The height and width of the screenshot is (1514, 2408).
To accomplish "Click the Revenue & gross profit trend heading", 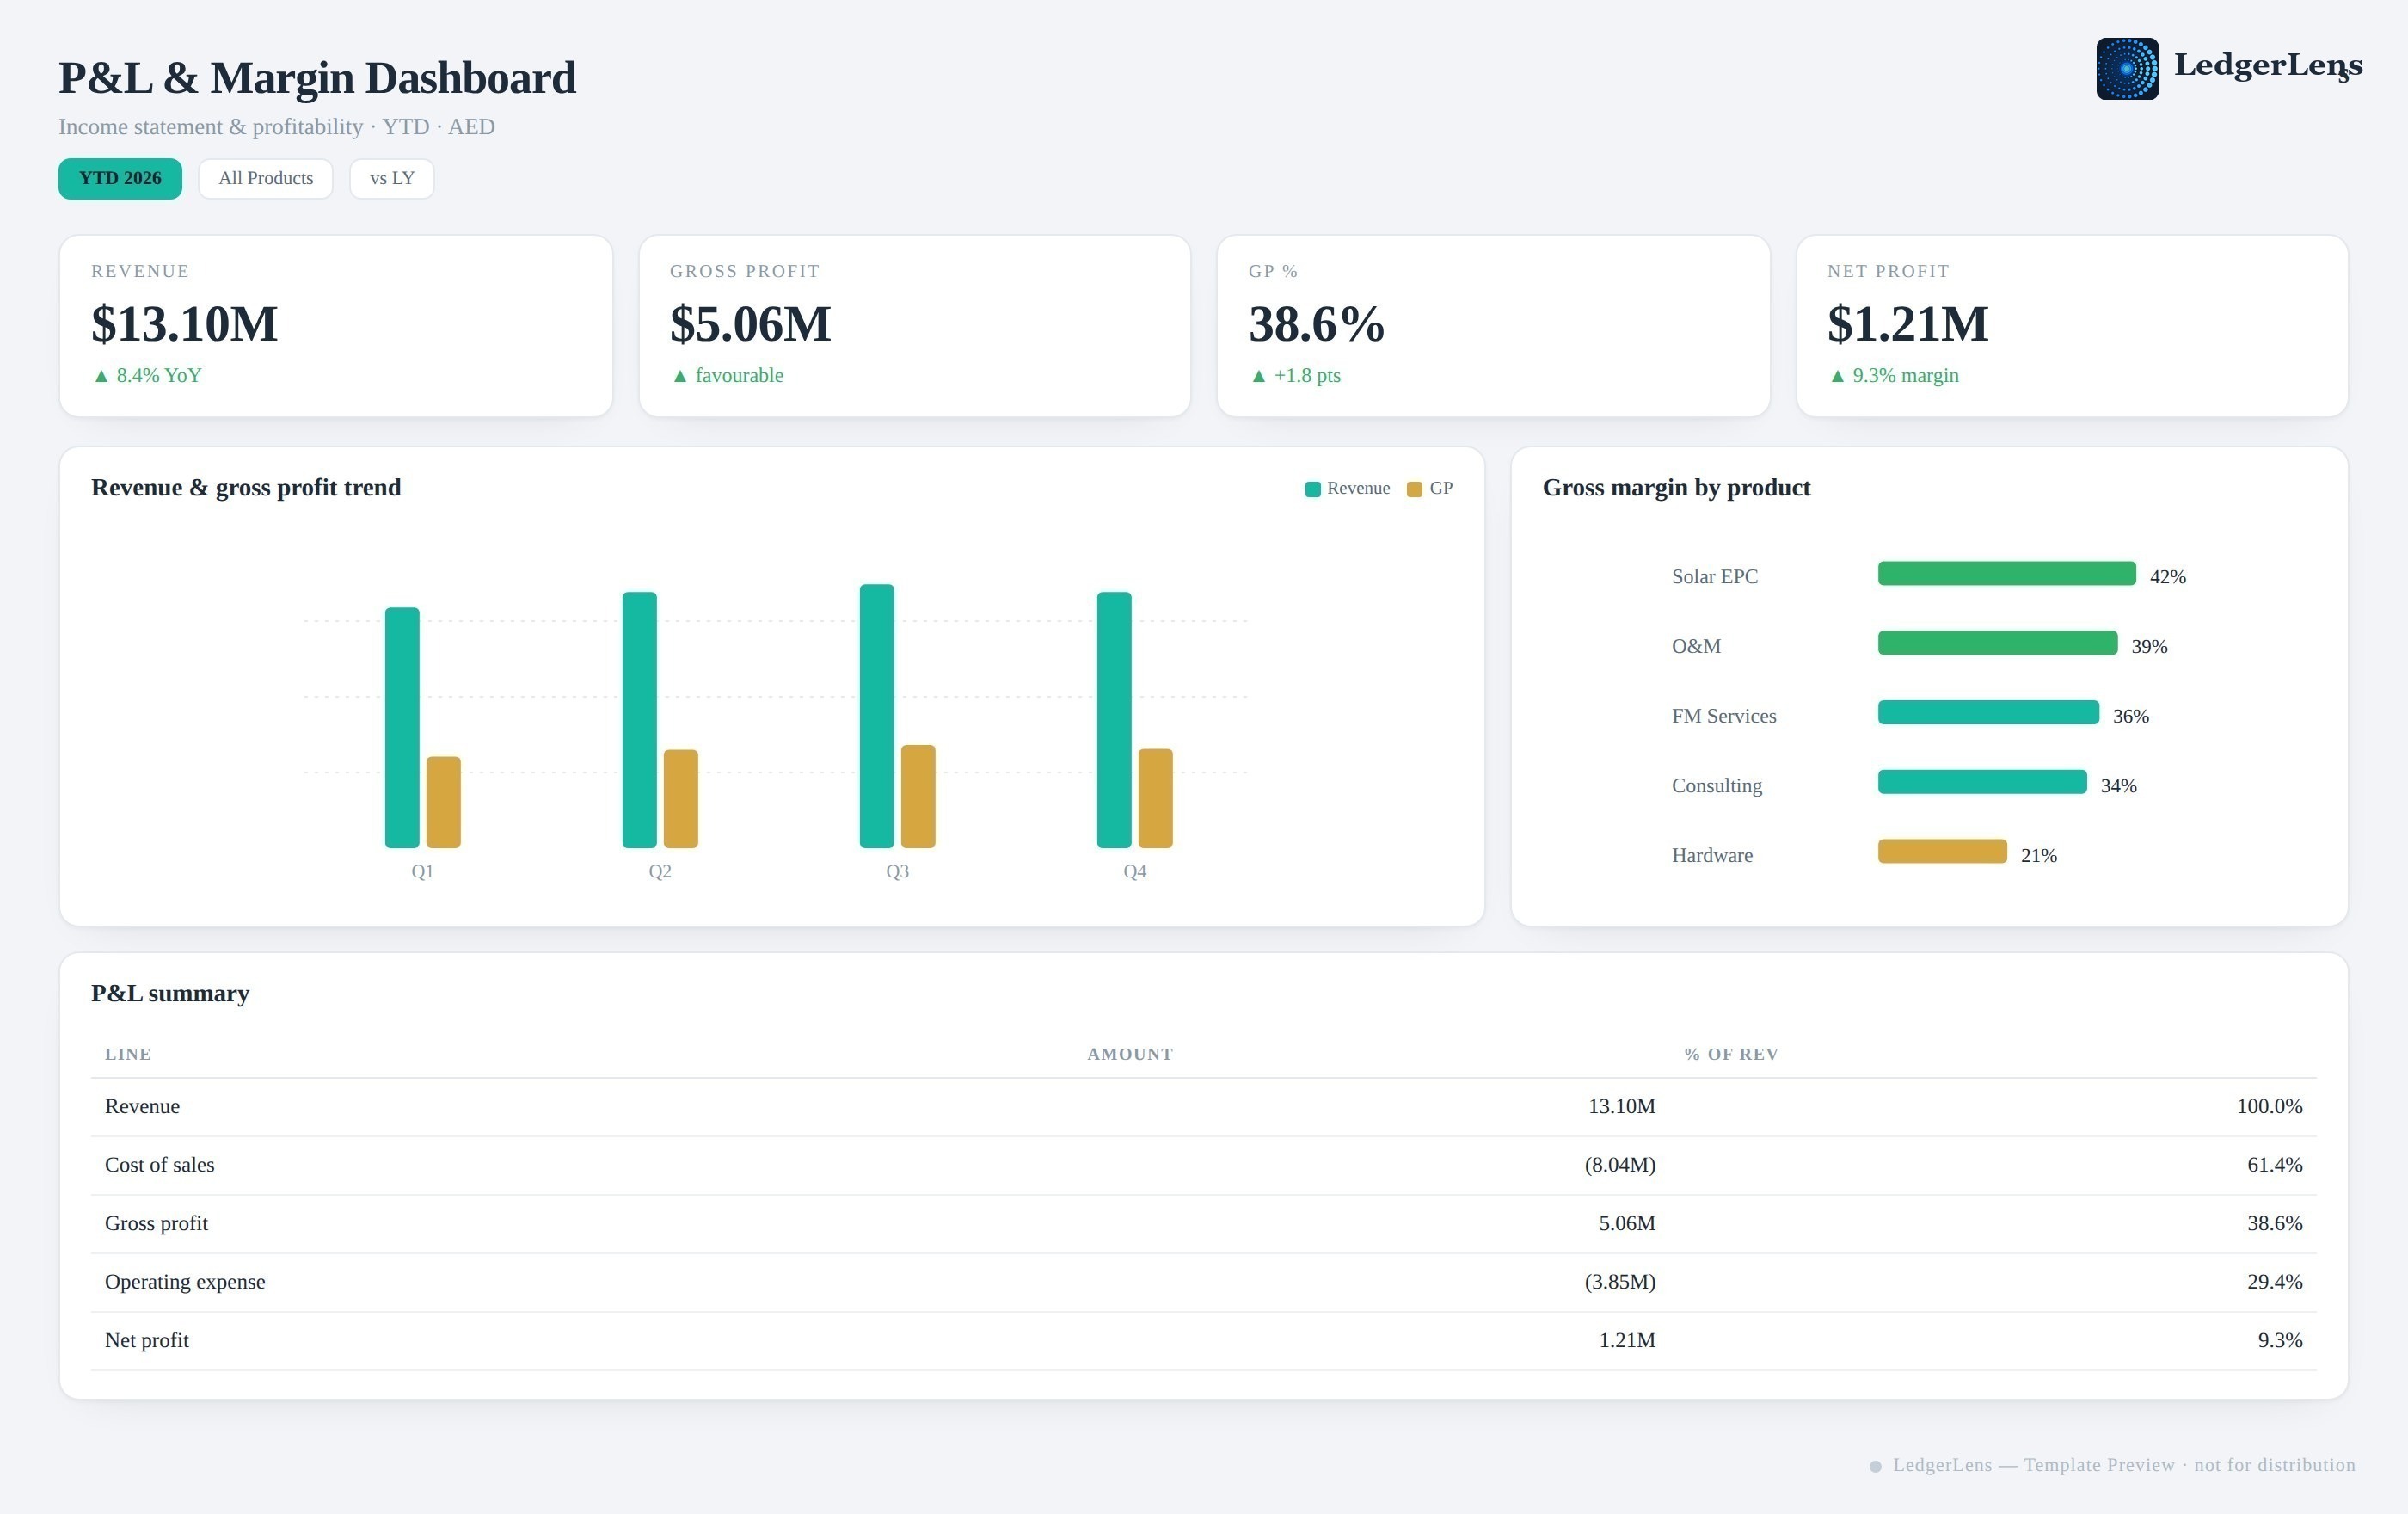I will click(246, 488).
